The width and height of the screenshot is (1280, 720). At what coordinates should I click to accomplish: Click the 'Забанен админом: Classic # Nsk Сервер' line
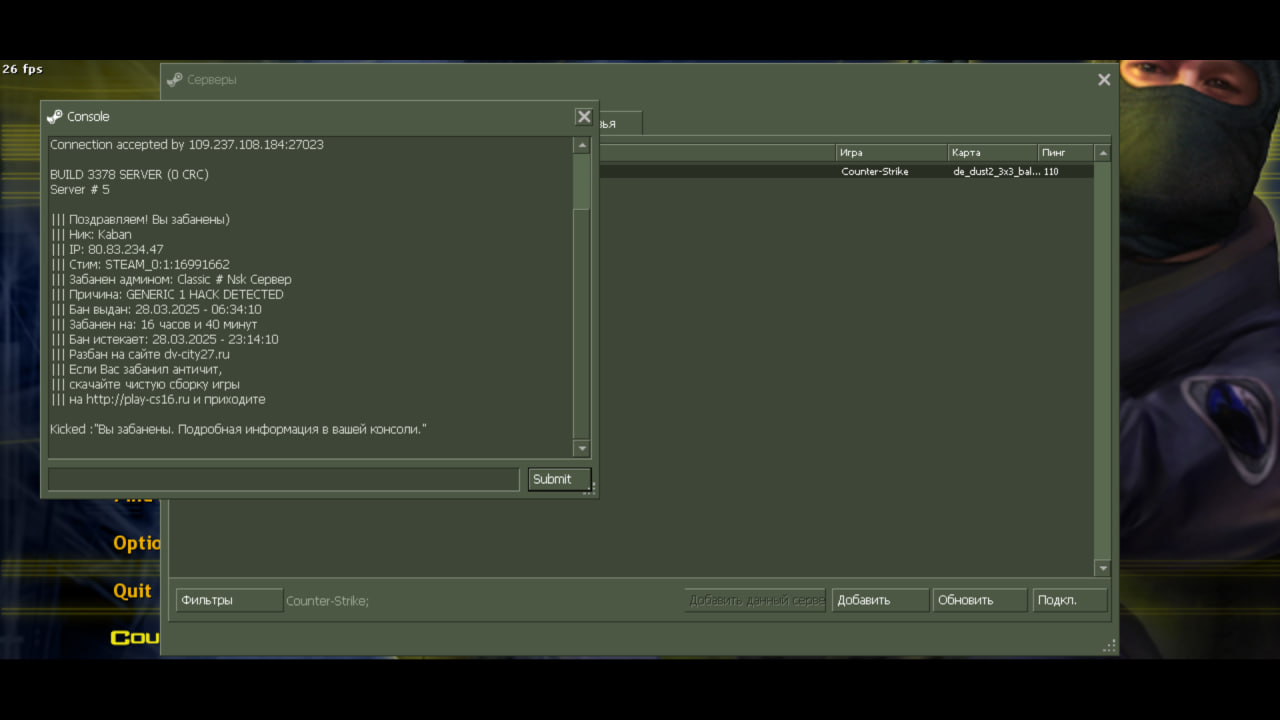(171, 280)
